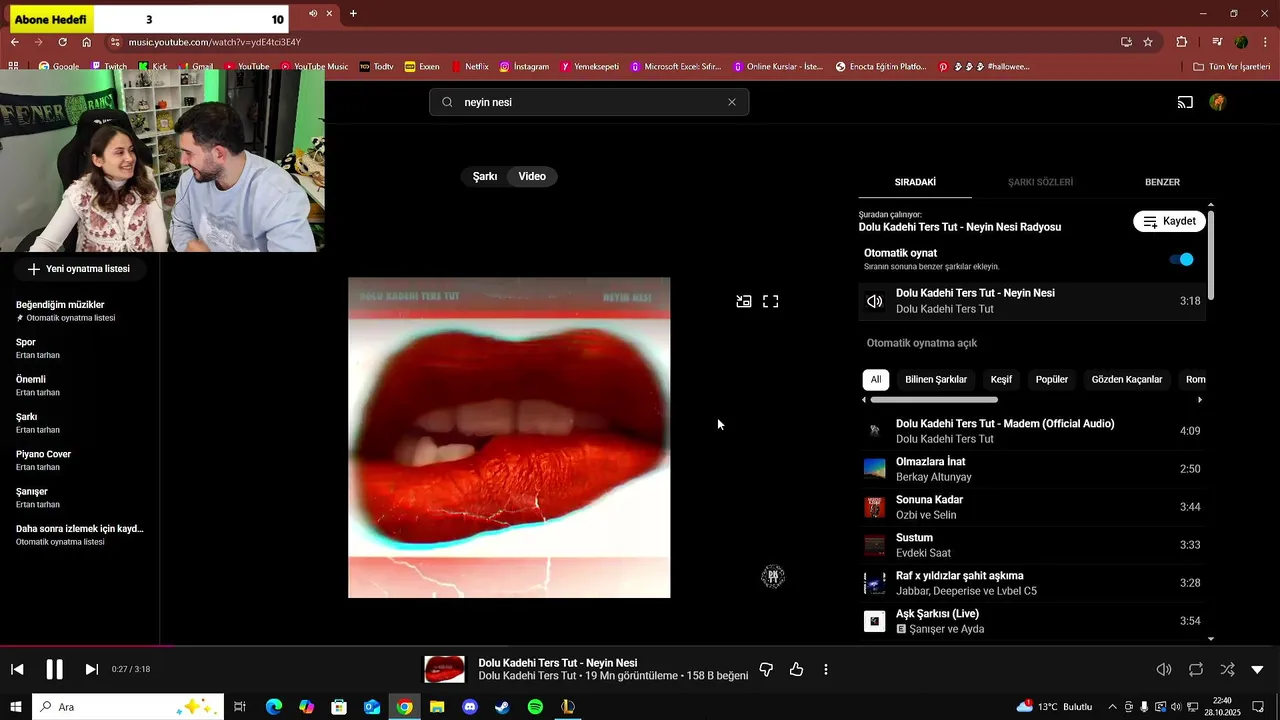Toggle the repeat mode icon

point(1196,669)
